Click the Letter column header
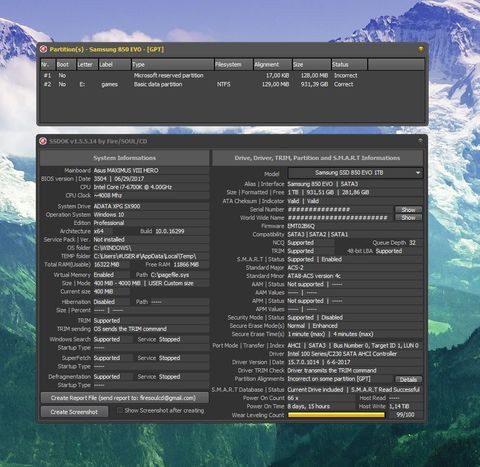This screenshot has height=467, width=480. [87, 65]
